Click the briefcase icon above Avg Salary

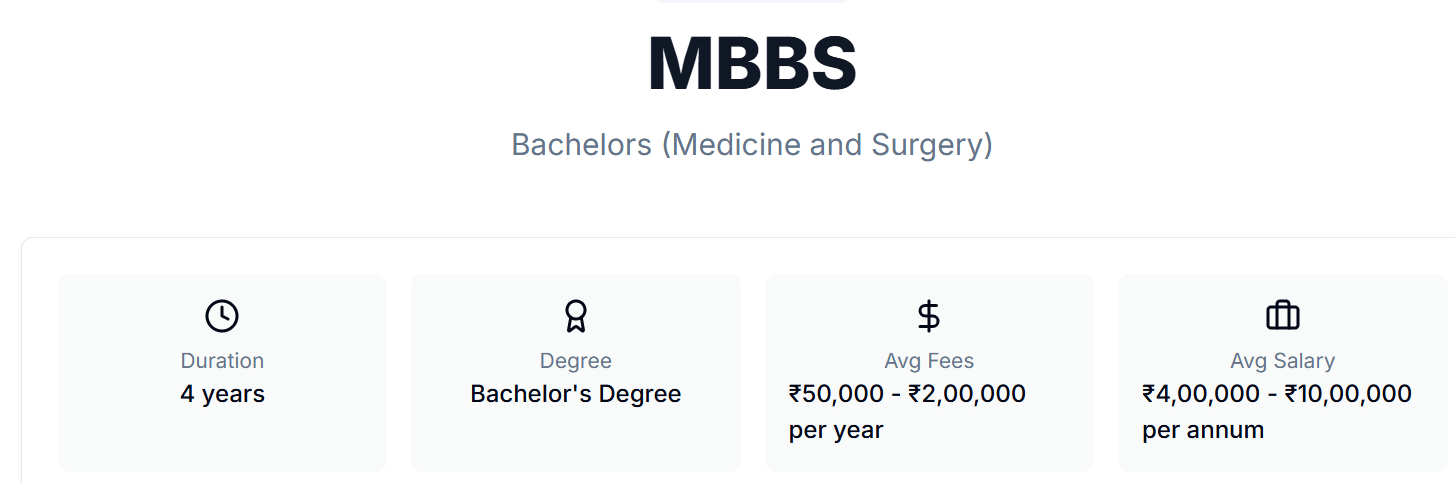click(1282, 316)
